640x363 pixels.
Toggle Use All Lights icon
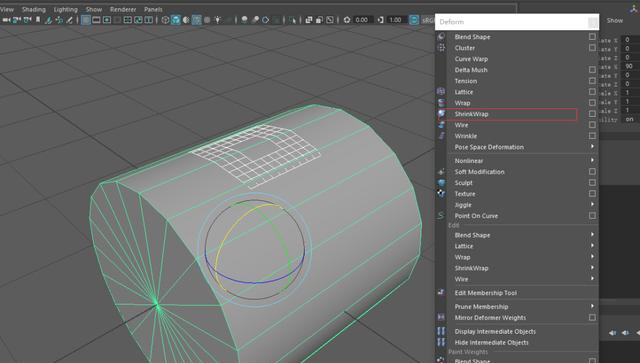[218, 20]
